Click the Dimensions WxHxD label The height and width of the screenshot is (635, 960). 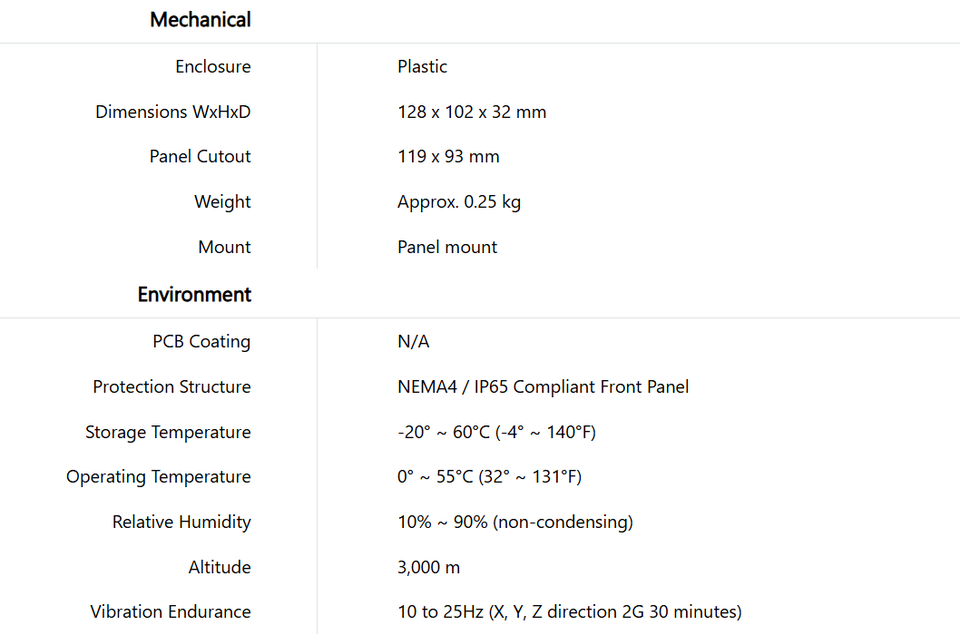pos(173,111)
